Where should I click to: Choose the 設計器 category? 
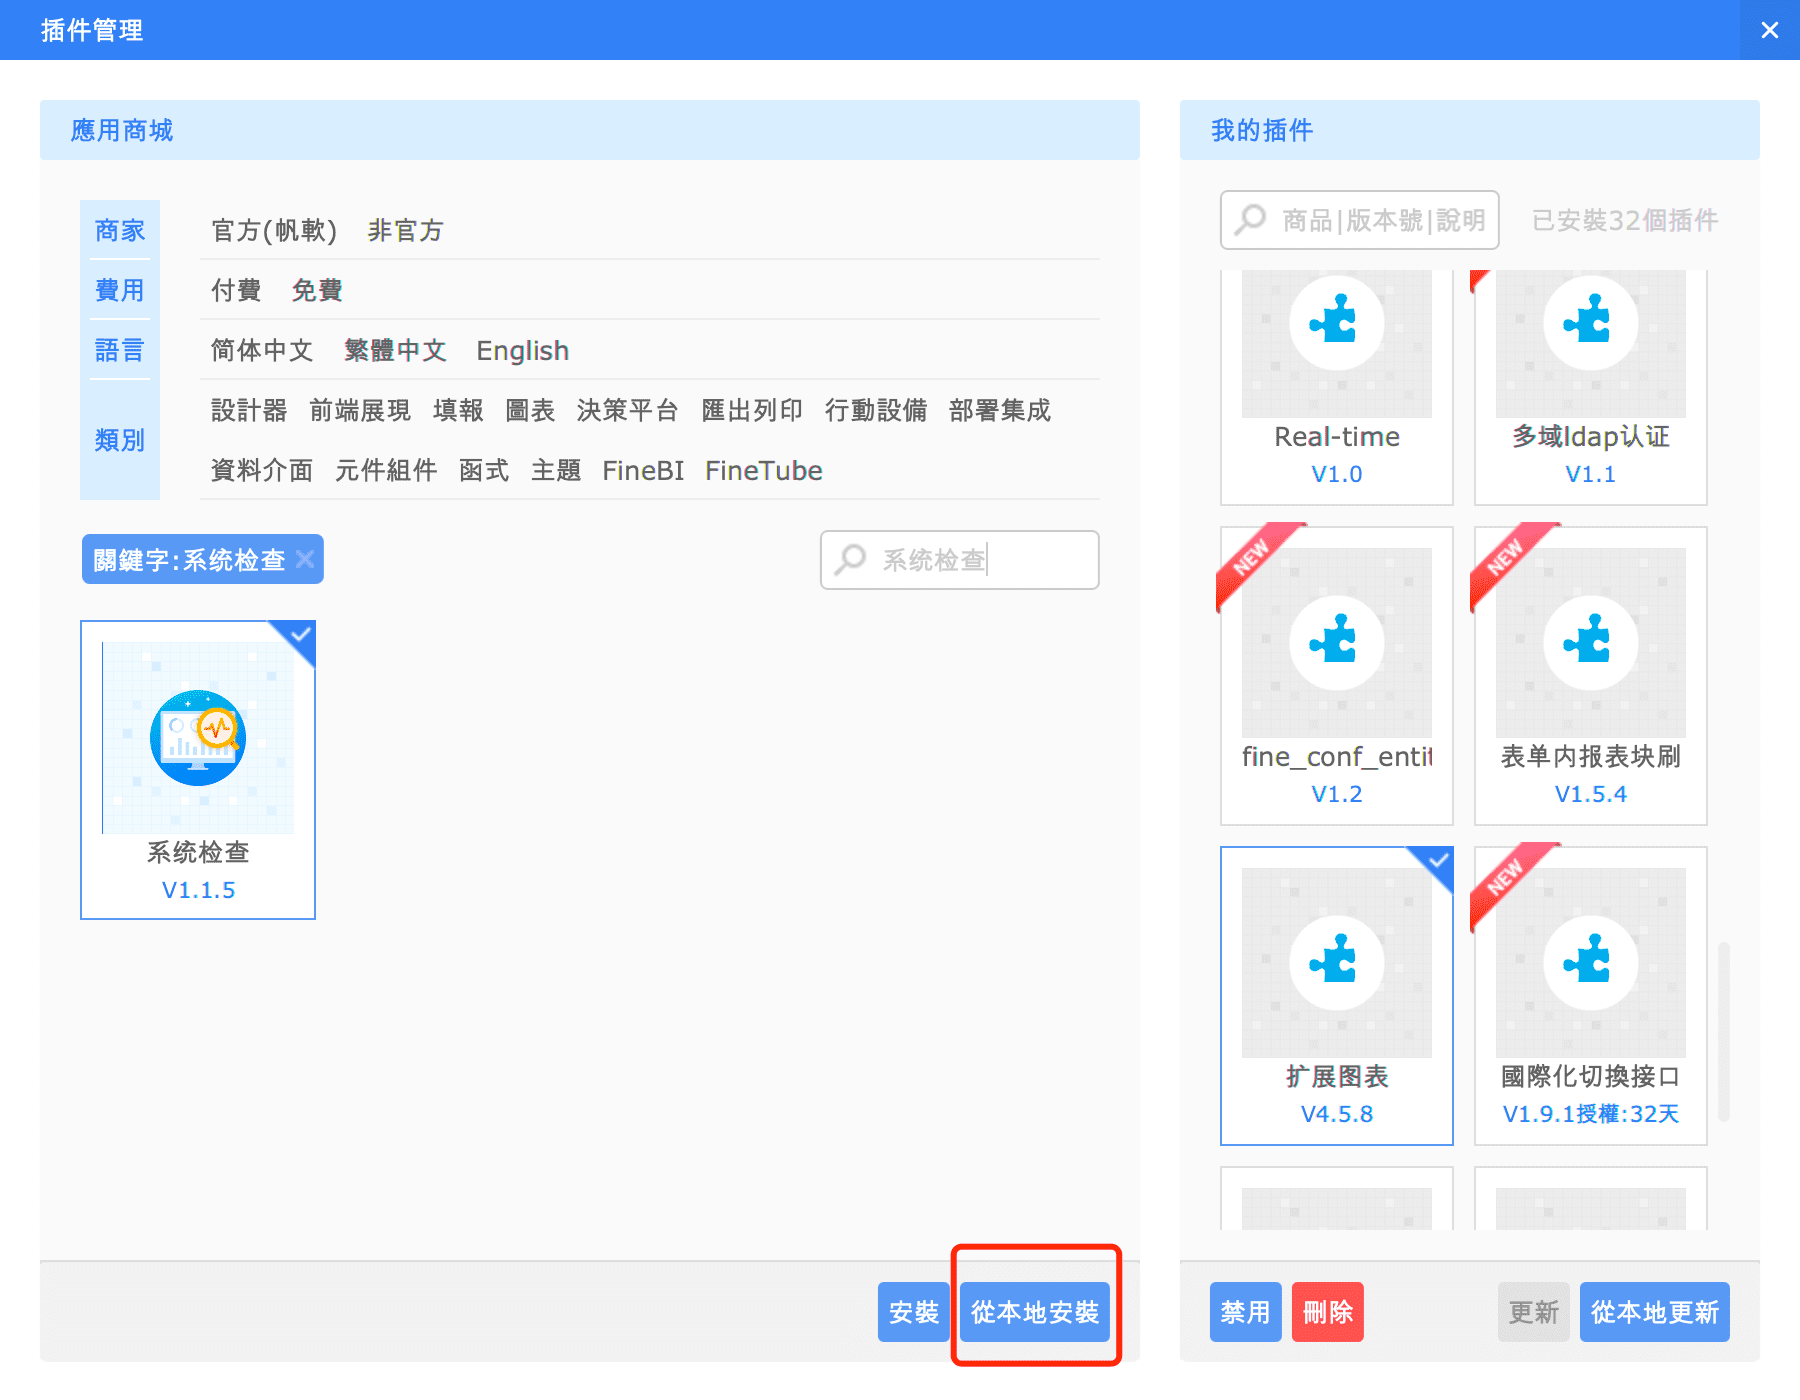pyautogui.click(x=249, y=411)
